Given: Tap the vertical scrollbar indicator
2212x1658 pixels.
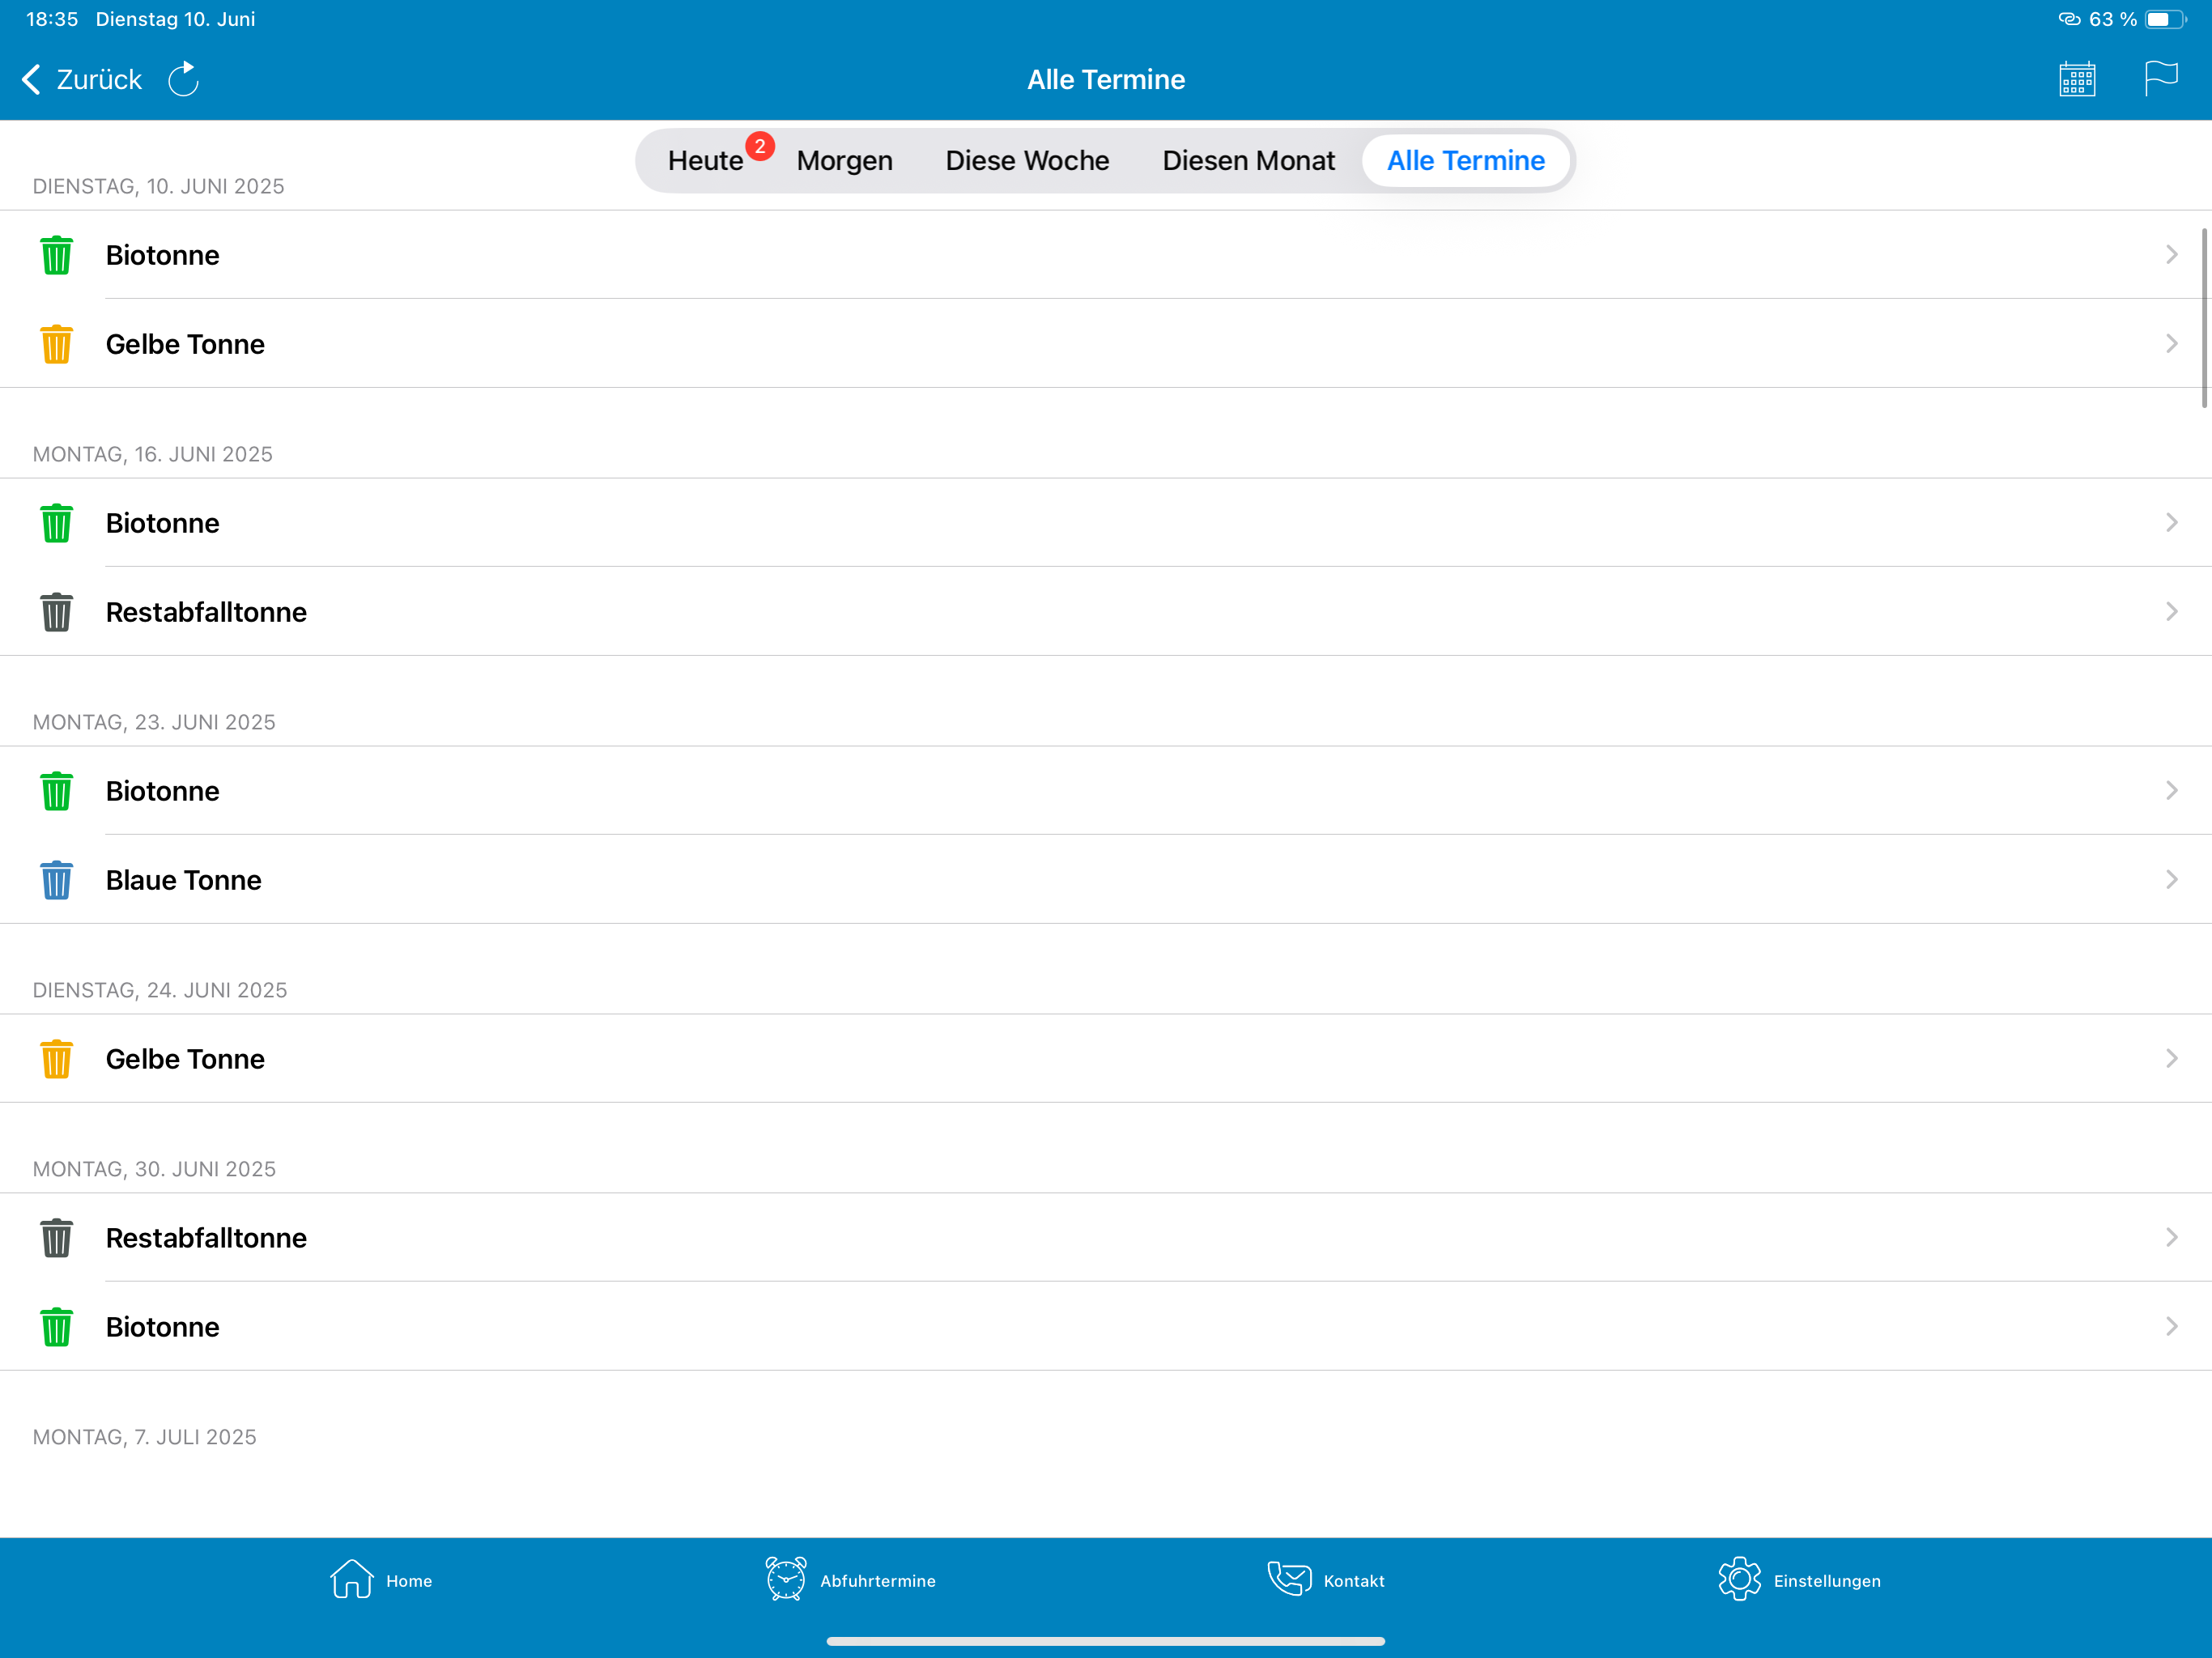Looking at the screenshot, I should click(2204, 318).
